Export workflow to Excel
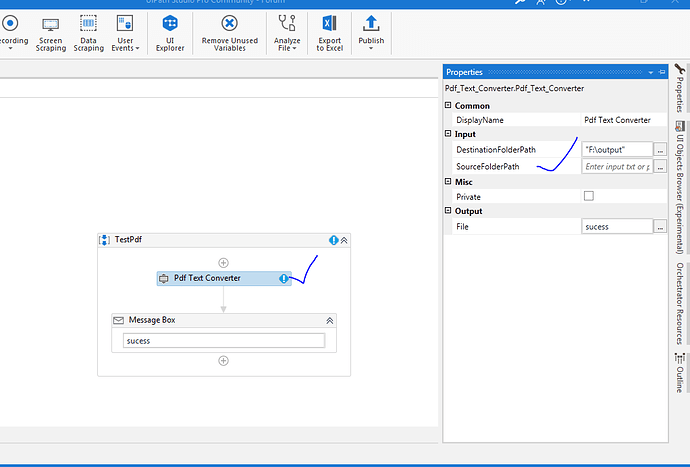Screen dimensions: 690x467 pos(330,34)
